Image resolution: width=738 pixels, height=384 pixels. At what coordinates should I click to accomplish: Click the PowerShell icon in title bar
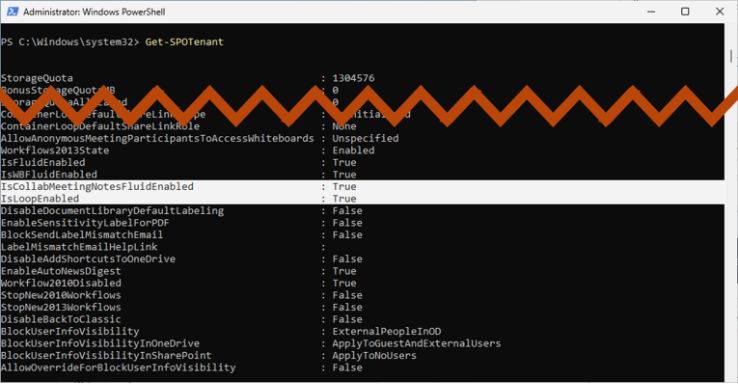(x=12, y=11)
